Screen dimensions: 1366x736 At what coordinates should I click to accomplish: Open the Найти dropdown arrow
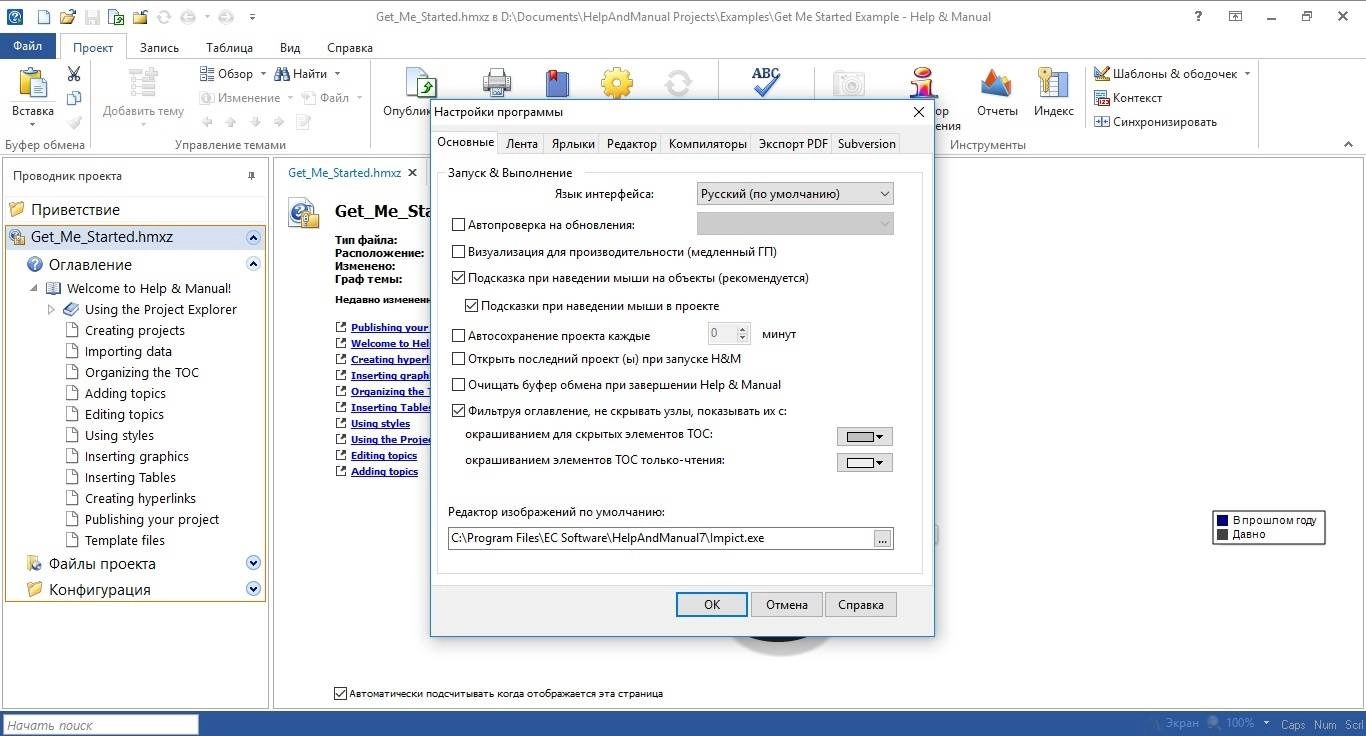(x=337, y=74)
